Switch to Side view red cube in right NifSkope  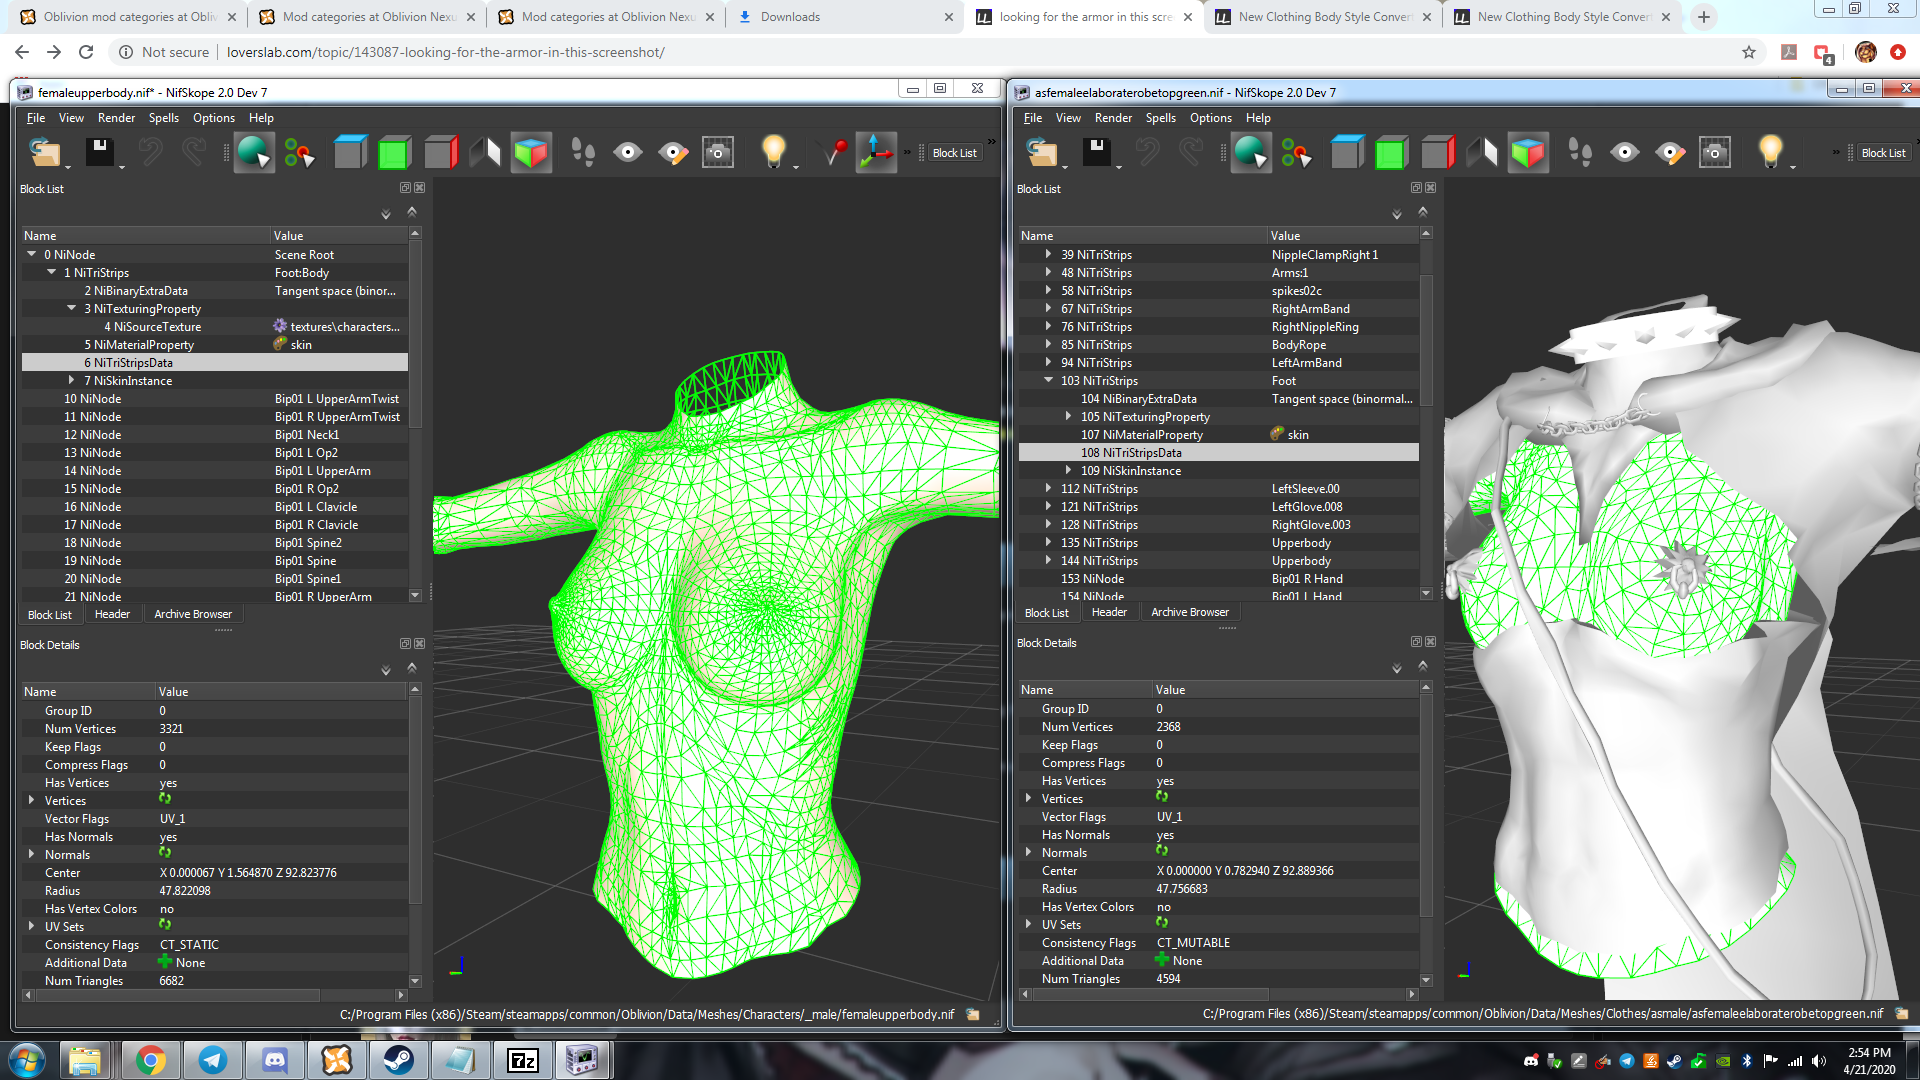click(x=1437, y=153)
